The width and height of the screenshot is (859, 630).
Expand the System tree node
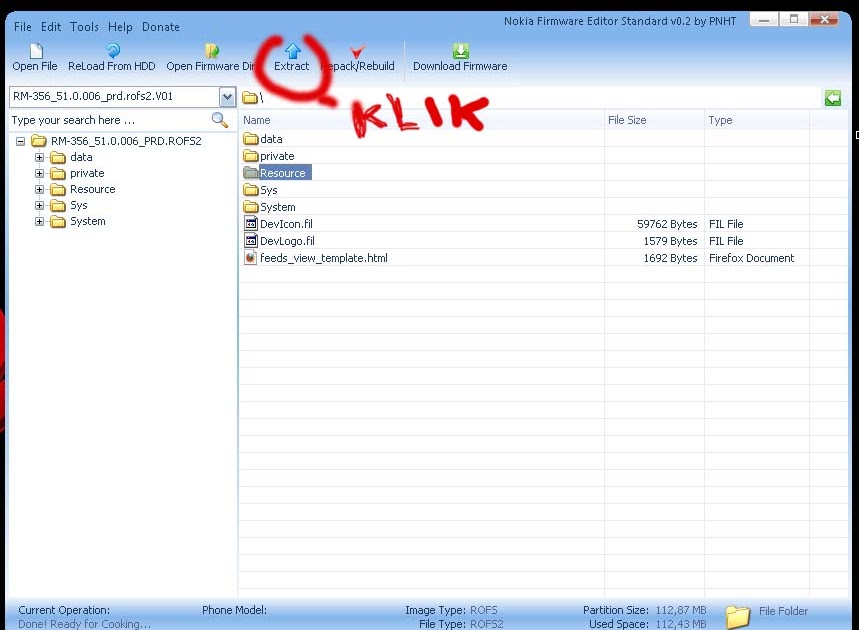[x=39, y=221]
